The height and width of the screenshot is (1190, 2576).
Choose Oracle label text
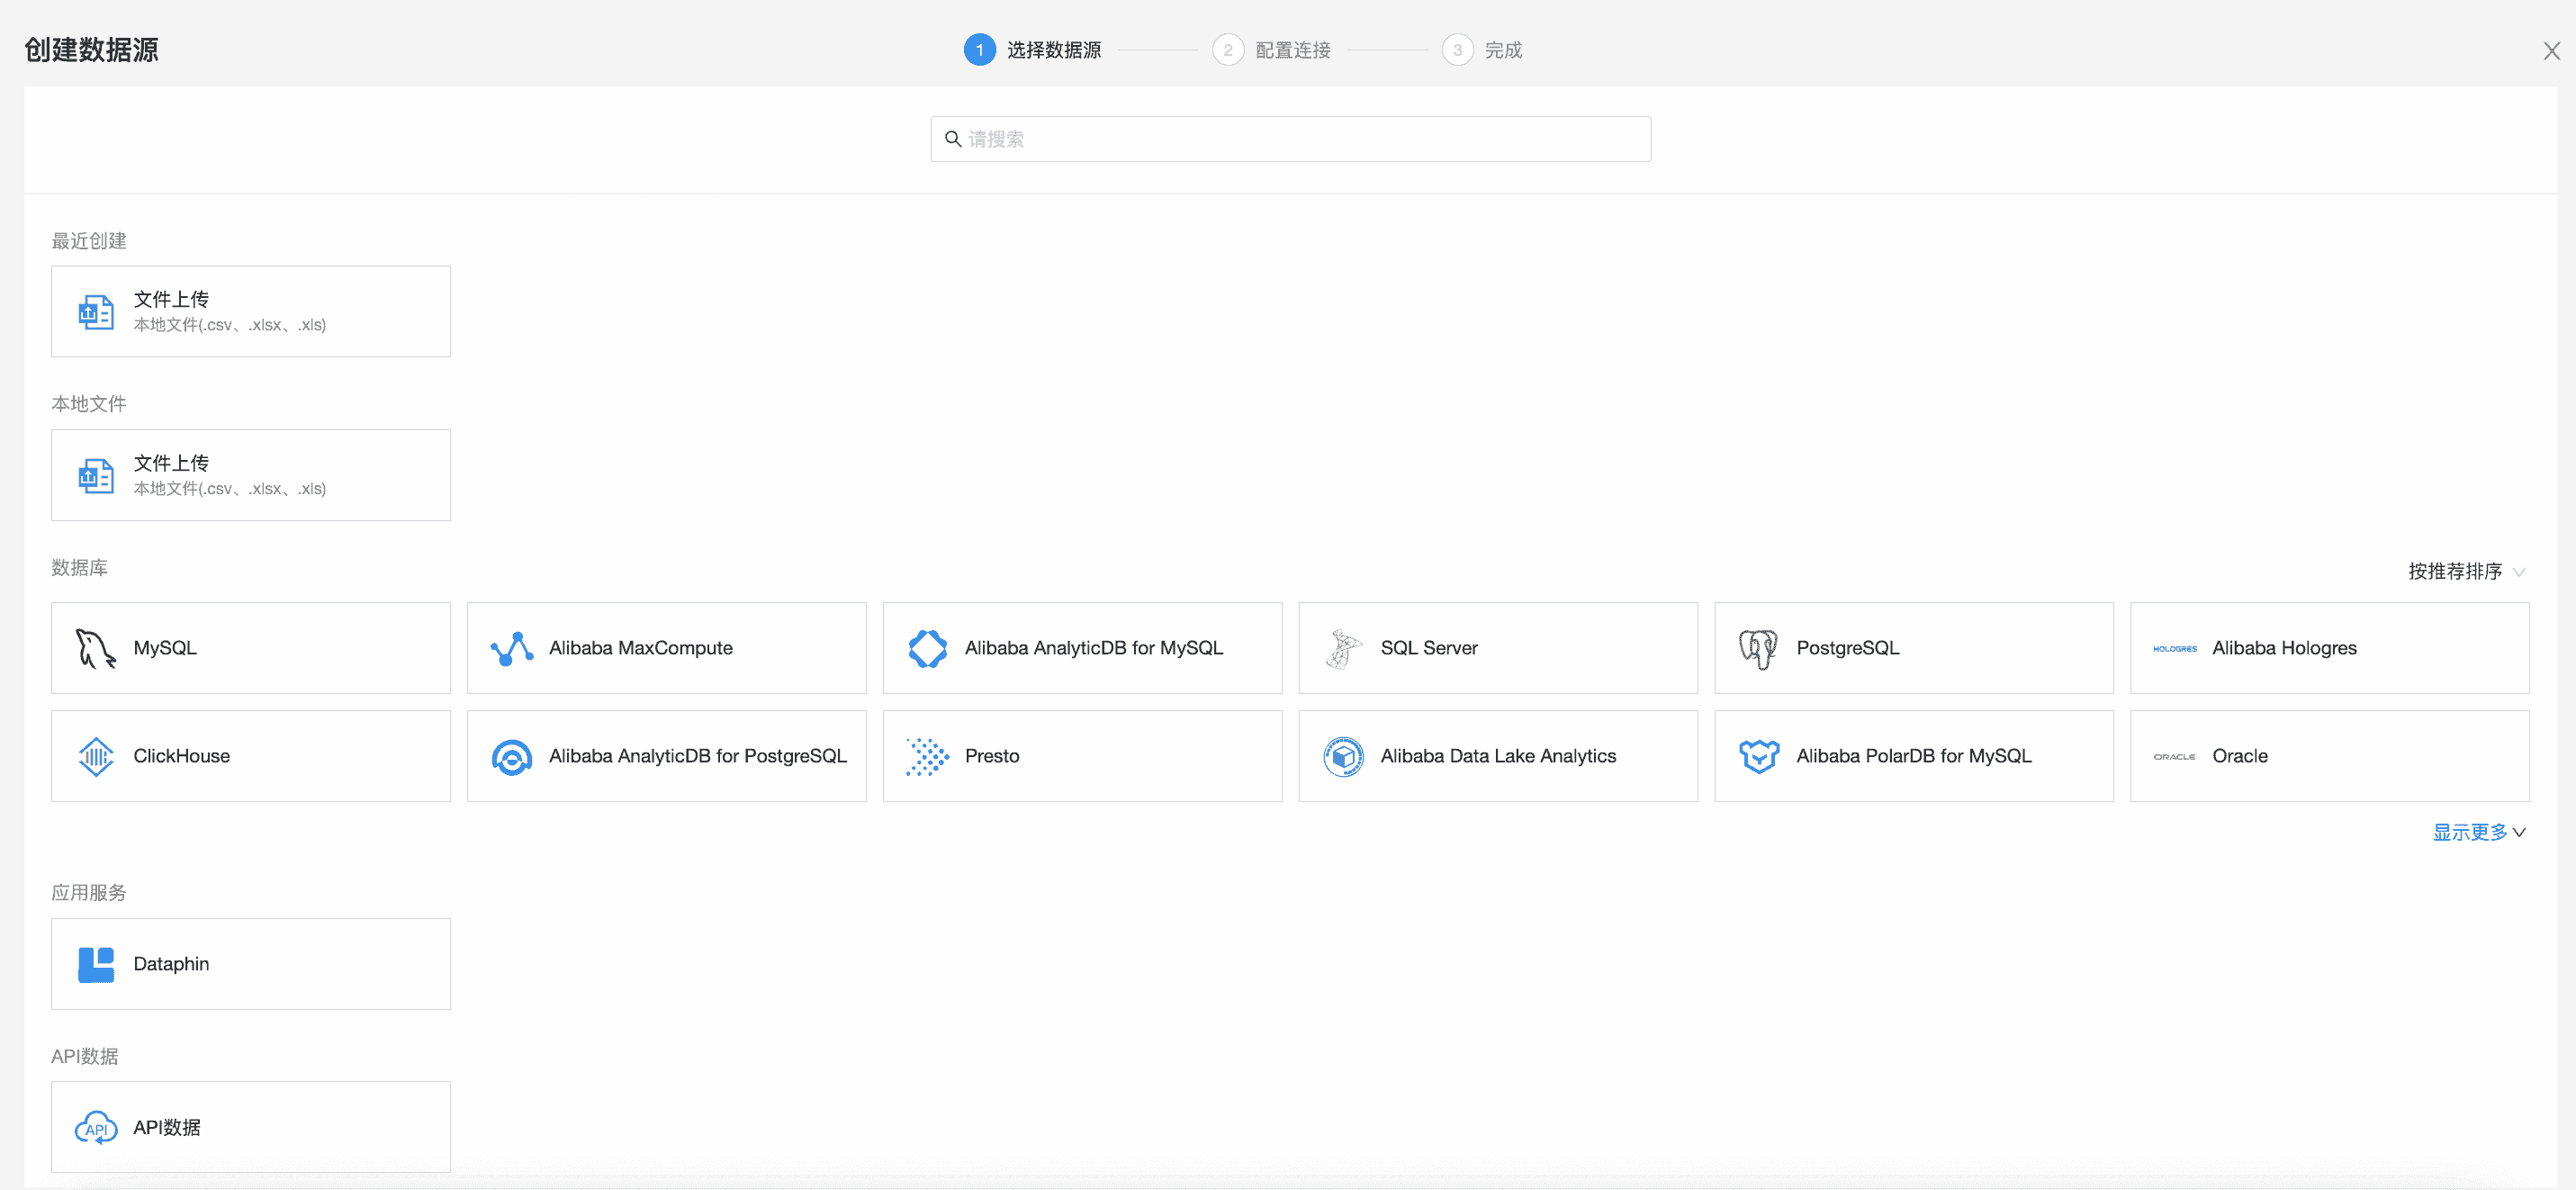(2240, 756)
